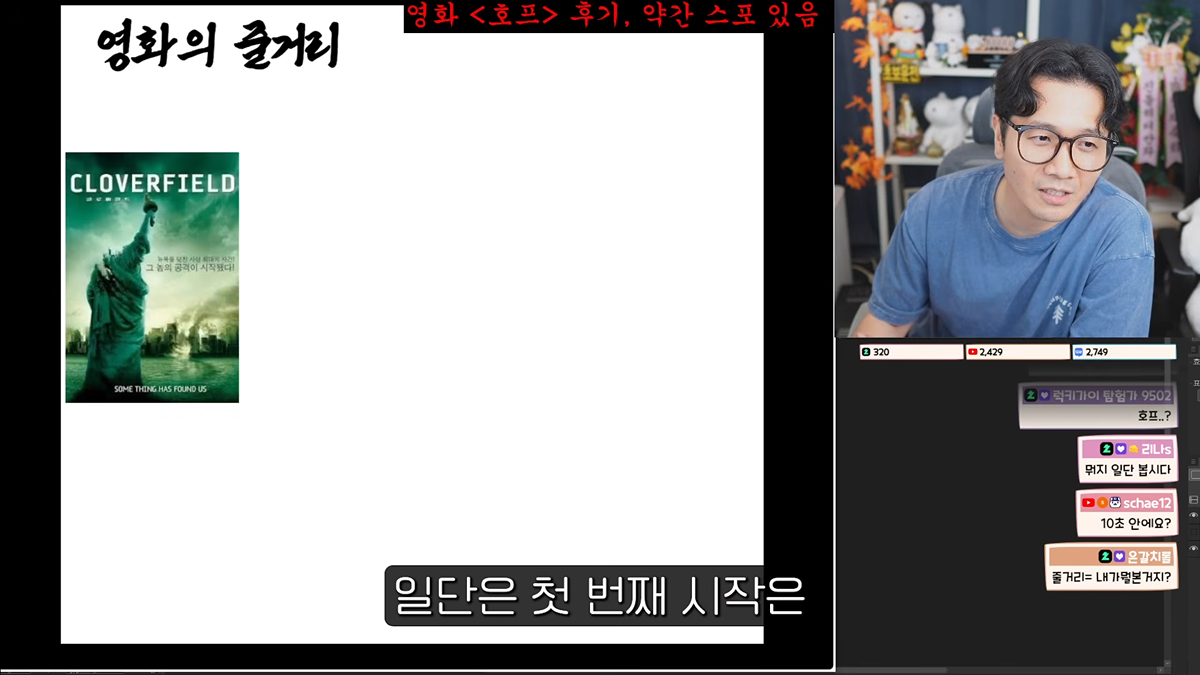
Task: Click the Chzzk badge beside 은갈치롬
Action: coord(1104,556)
